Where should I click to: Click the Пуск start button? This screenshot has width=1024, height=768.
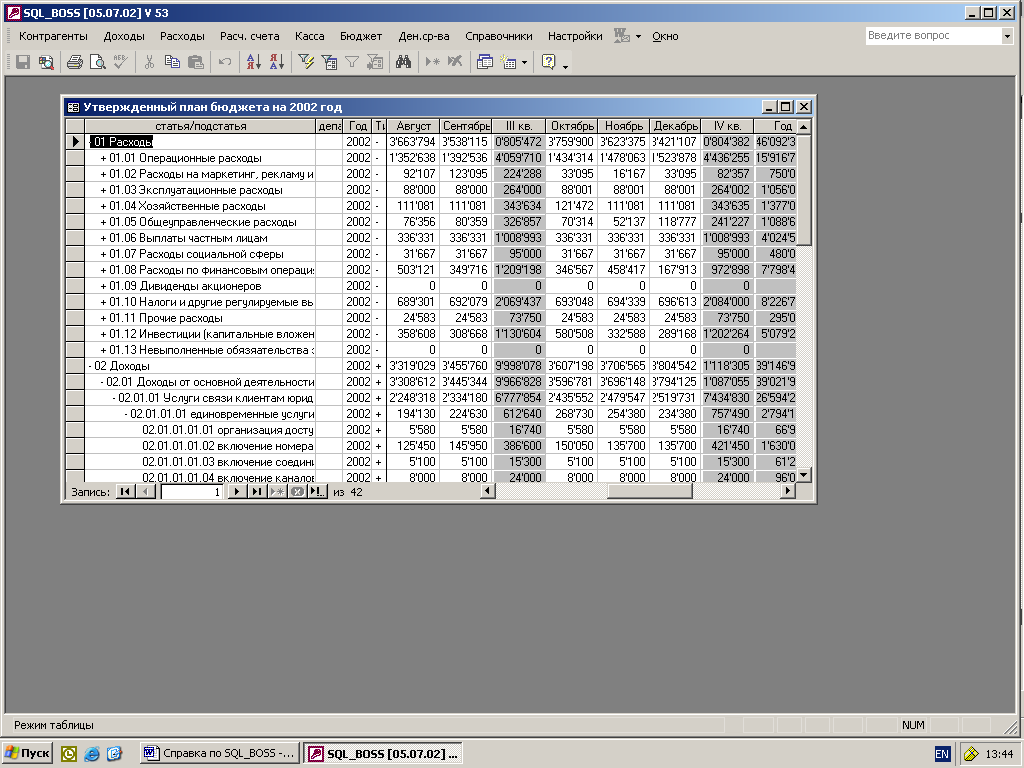(x=27, y=753)
